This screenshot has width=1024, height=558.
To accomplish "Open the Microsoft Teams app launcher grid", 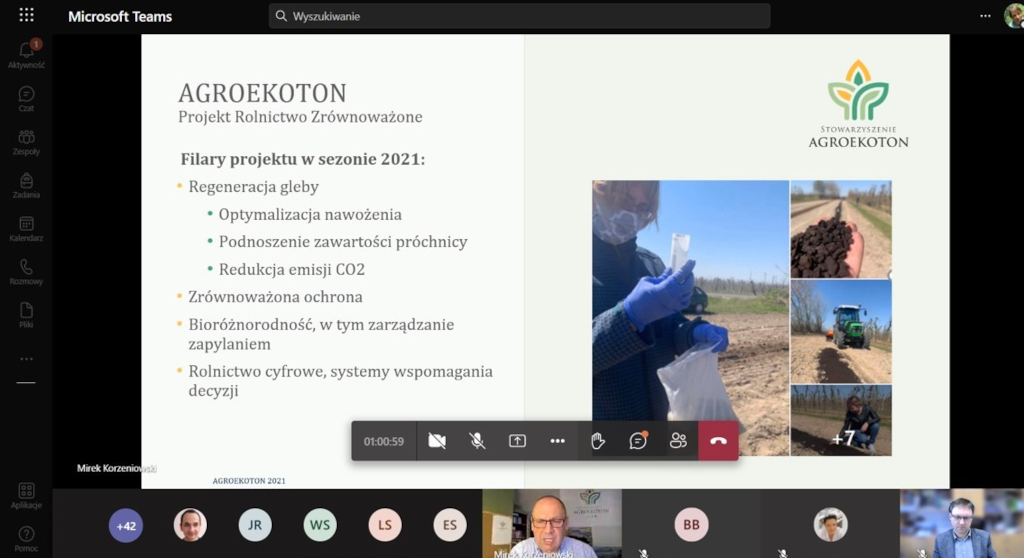I will pyautogui.click(x=26, y=15).
